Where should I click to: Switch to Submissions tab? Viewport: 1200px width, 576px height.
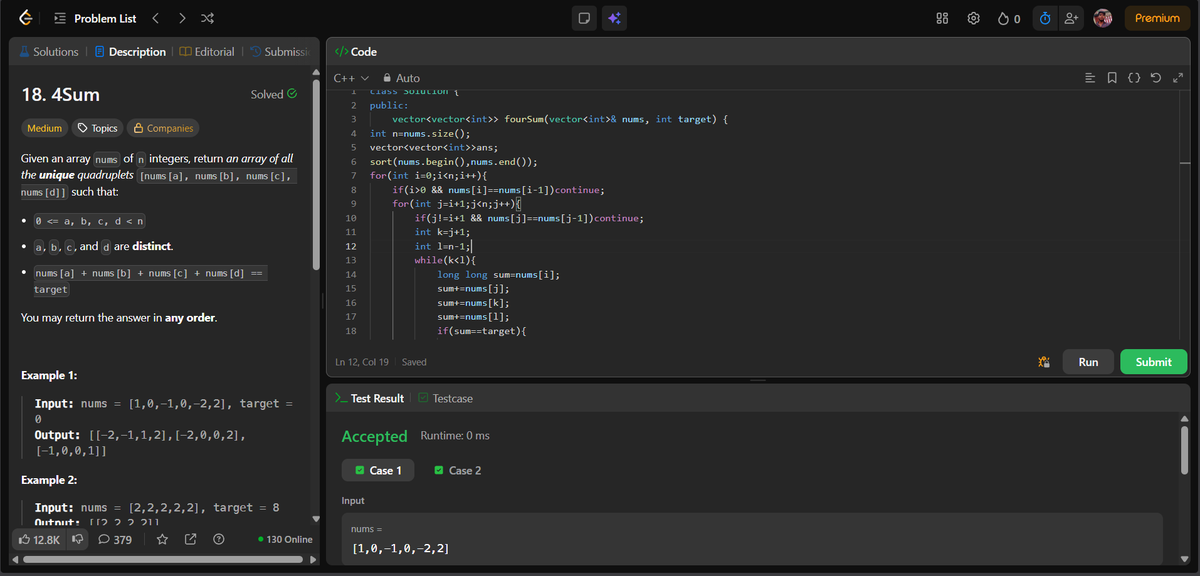click(x=280, y=52)
